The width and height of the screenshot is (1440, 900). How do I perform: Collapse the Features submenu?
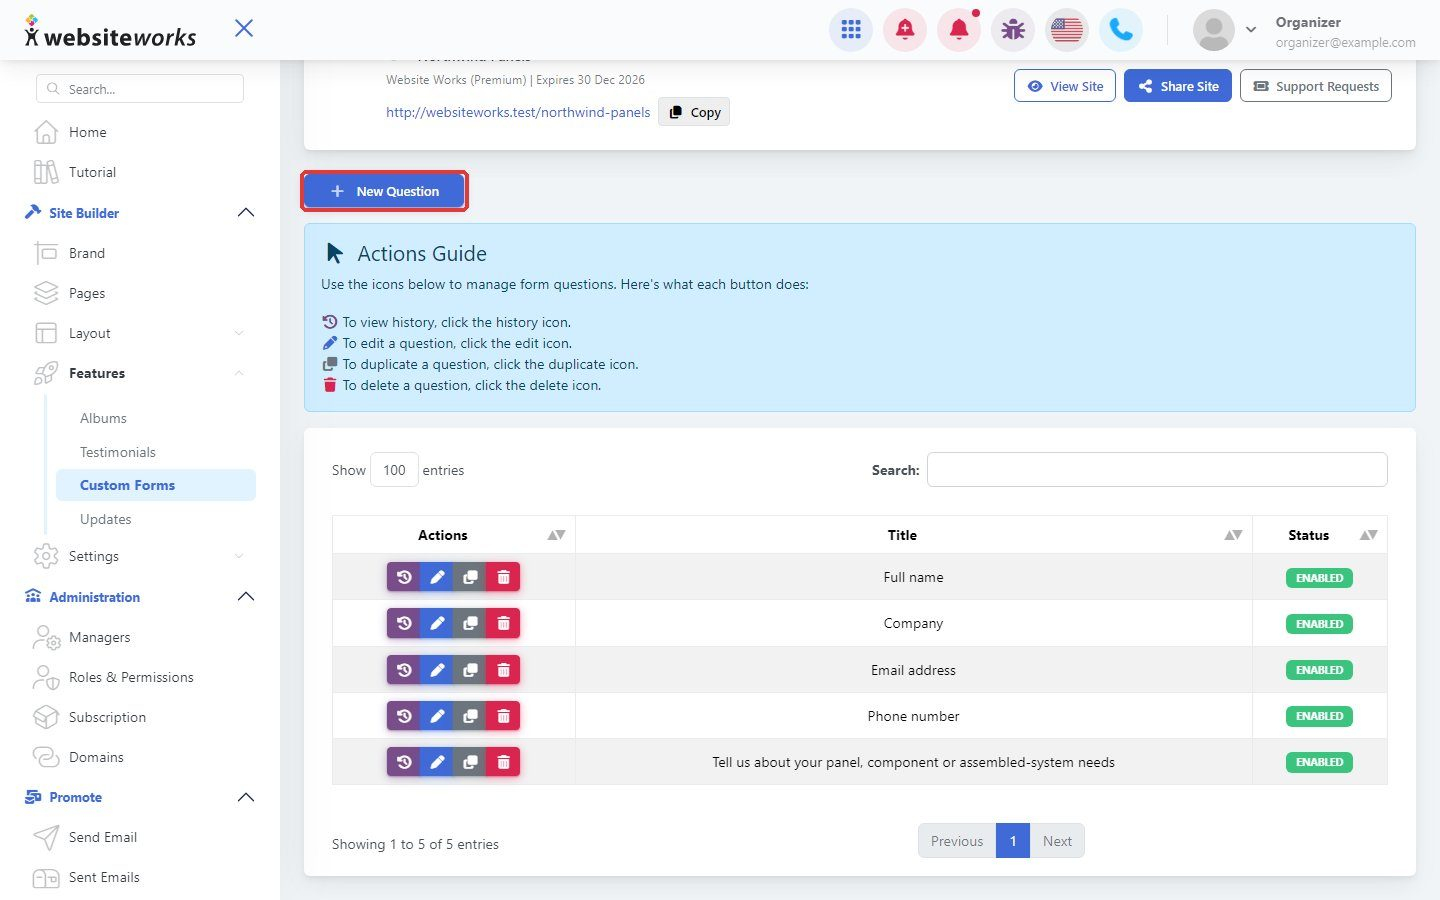coord(239,373)
